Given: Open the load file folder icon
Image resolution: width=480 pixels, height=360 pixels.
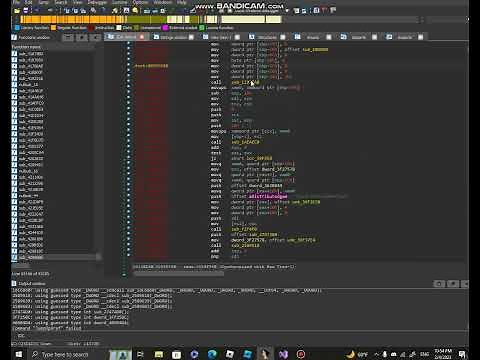Looking at the screenshot, I should tap(17, 11).
